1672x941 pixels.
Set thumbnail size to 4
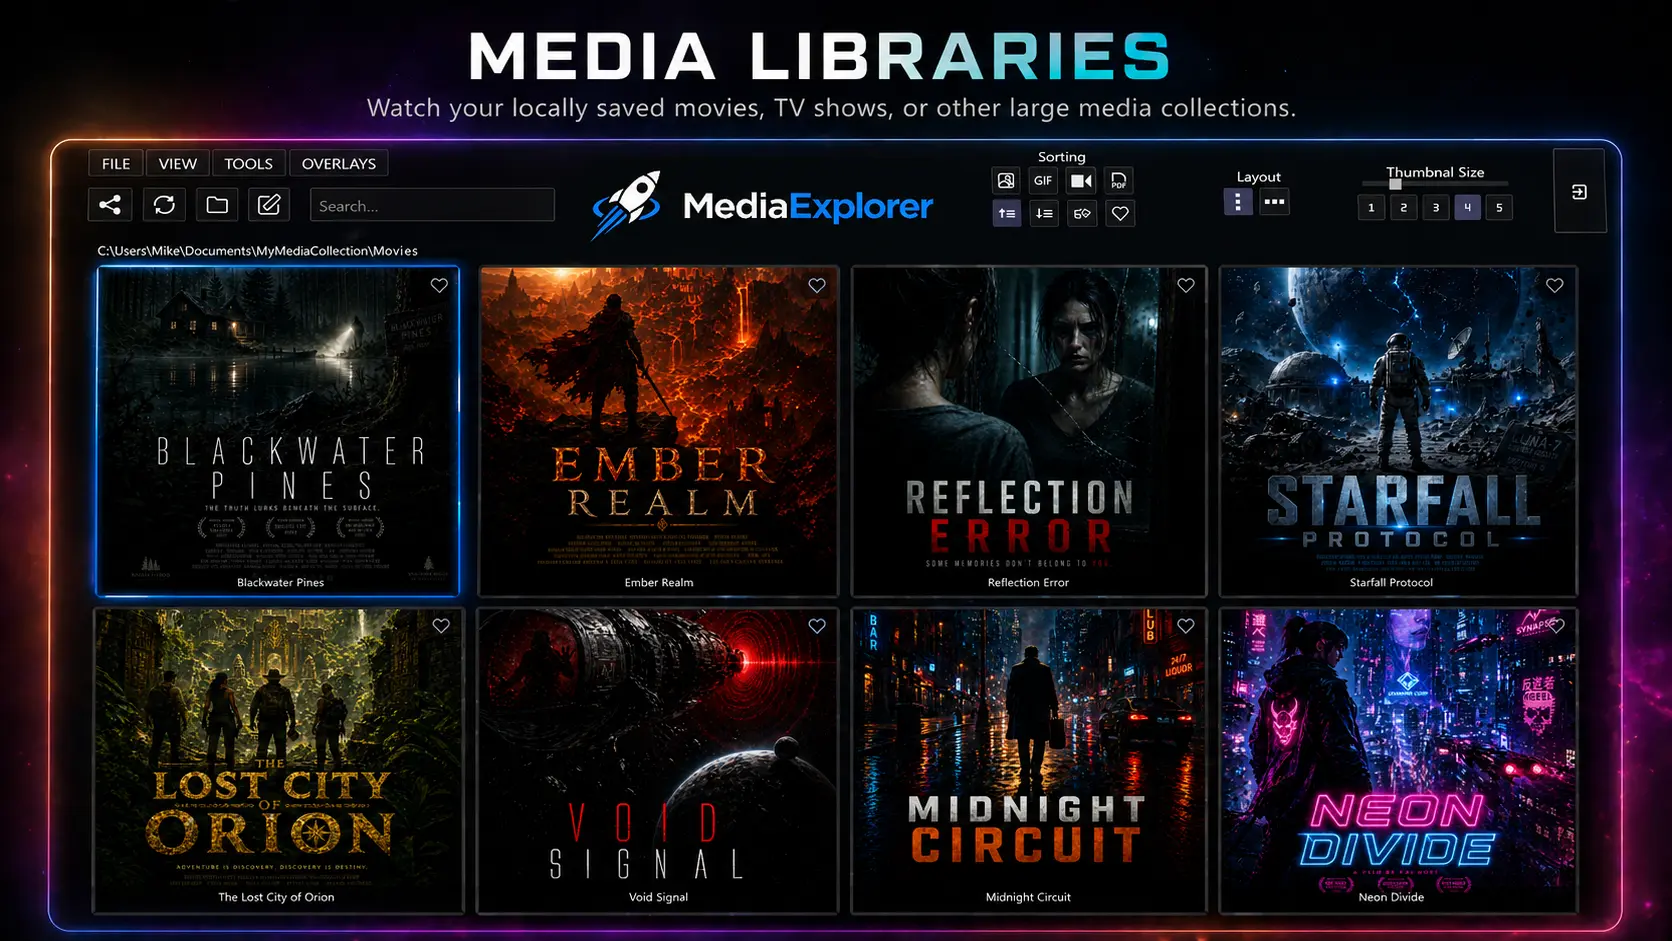1467,208
